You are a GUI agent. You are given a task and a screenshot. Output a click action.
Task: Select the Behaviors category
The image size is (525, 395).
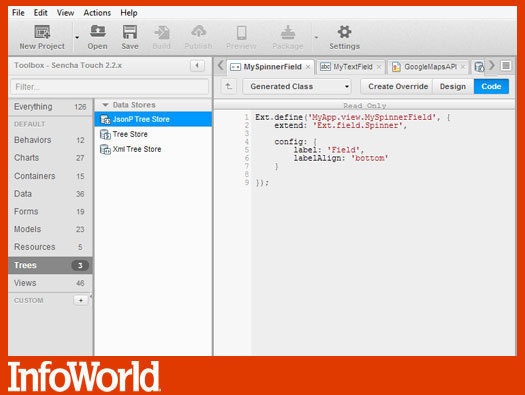[50, 140]
